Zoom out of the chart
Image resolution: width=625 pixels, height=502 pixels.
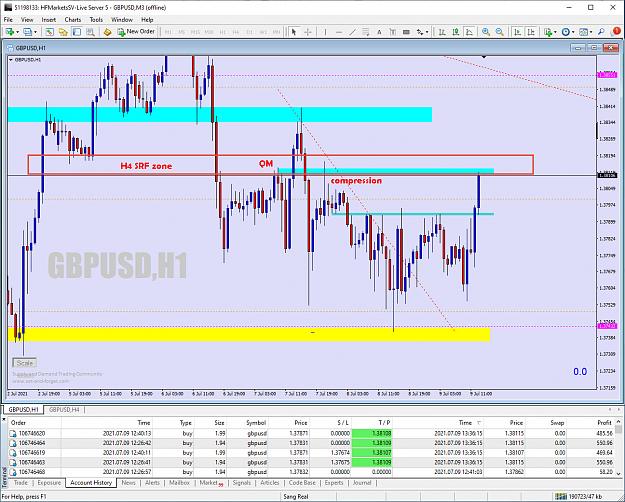pyautogui.click(x=499, y=32)
